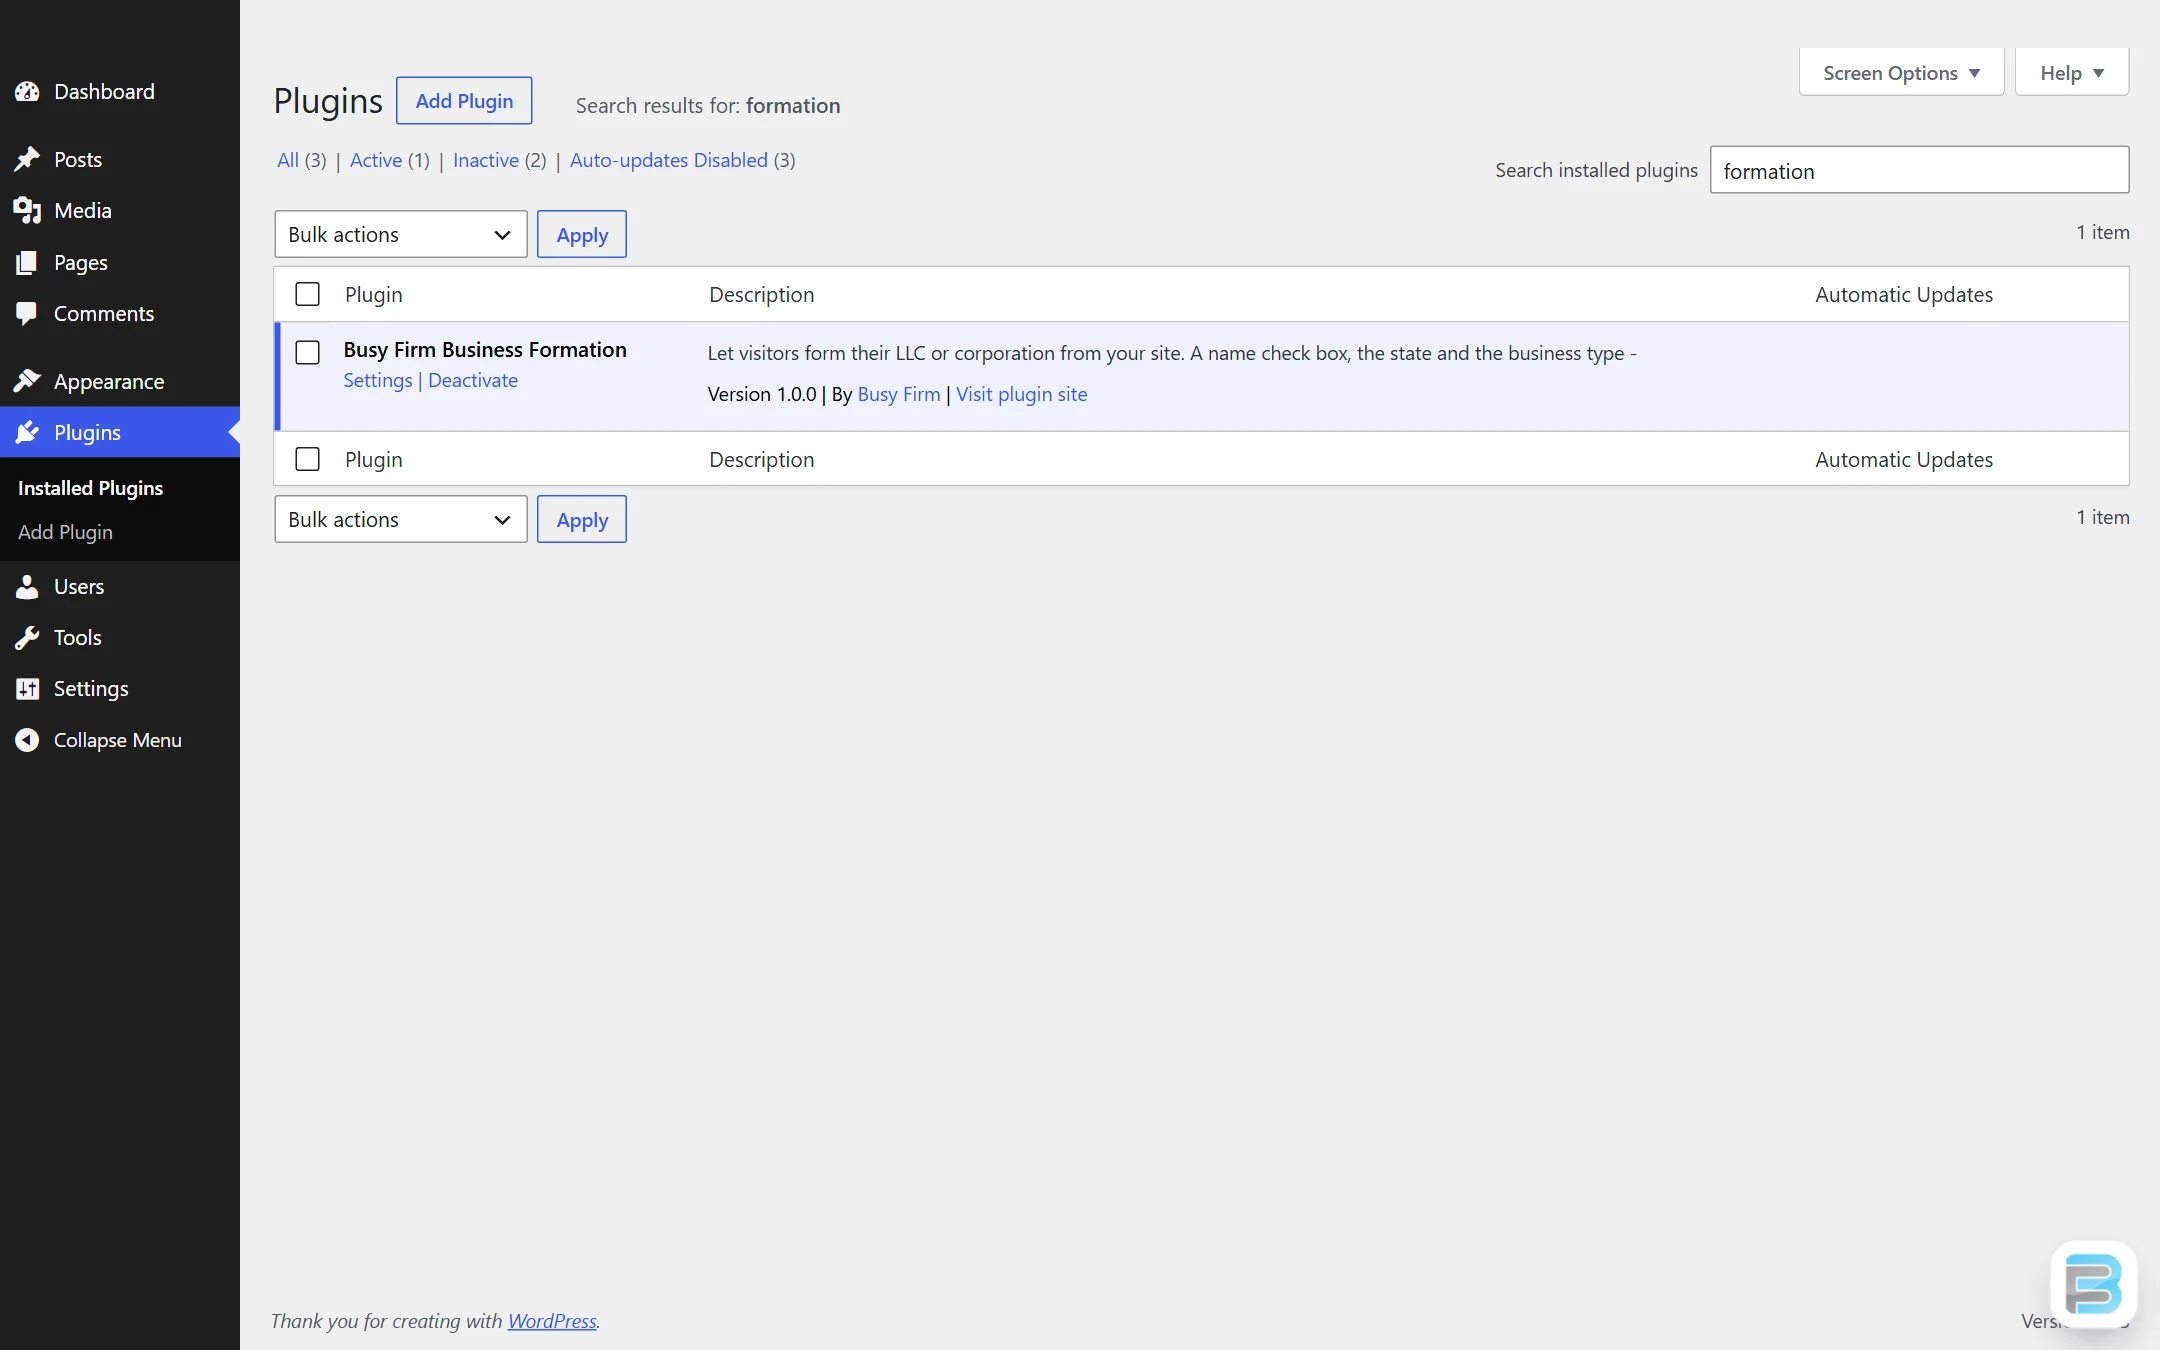The height and width of the screenshot is (1350, 2160).
Task: Filter plugins by All (3)
Action: coord(302,160)
